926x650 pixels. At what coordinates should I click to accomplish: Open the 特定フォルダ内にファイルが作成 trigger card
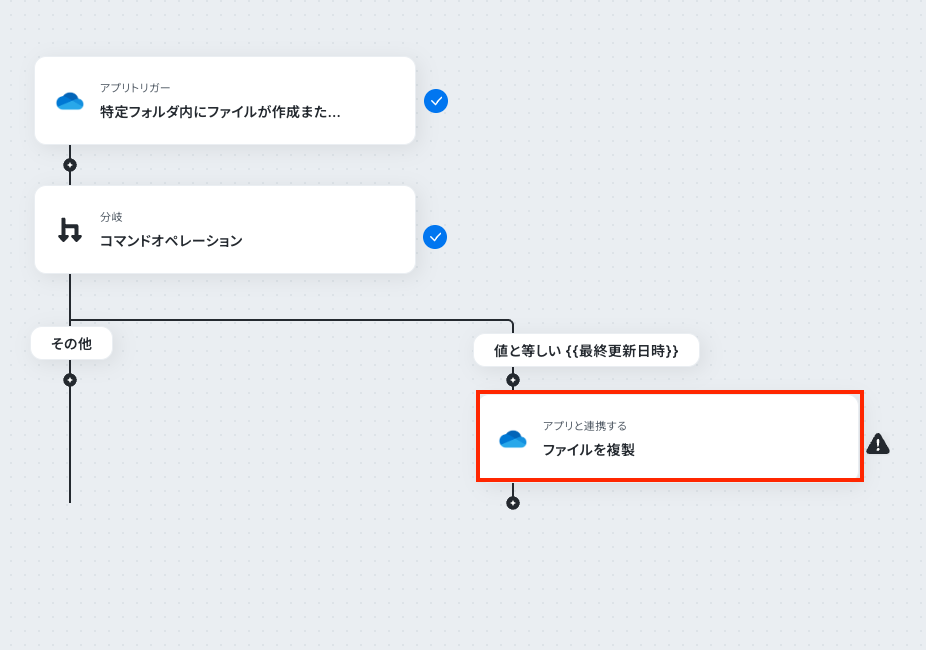pos(225,101)
